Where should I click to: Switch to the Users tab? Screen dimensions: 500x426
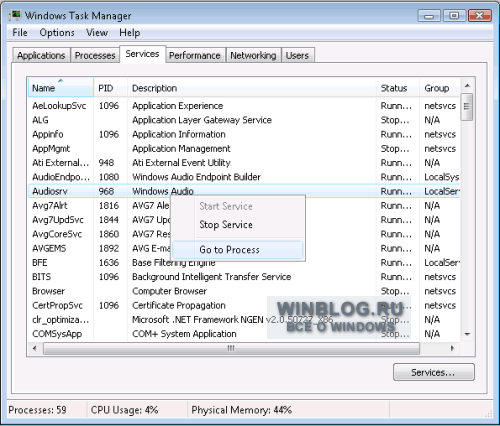[x=297, y=55]
